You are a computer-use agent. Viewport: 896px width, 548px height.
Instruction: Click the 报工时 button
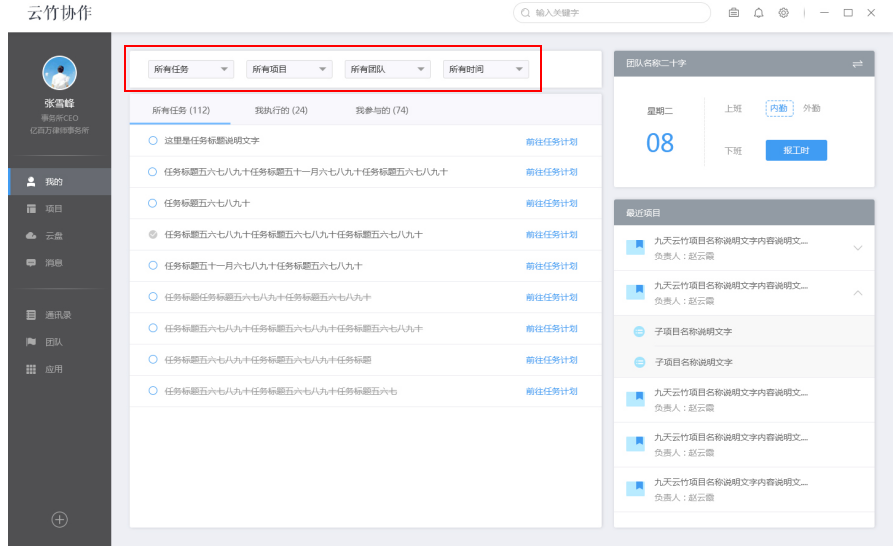(796, 150)
